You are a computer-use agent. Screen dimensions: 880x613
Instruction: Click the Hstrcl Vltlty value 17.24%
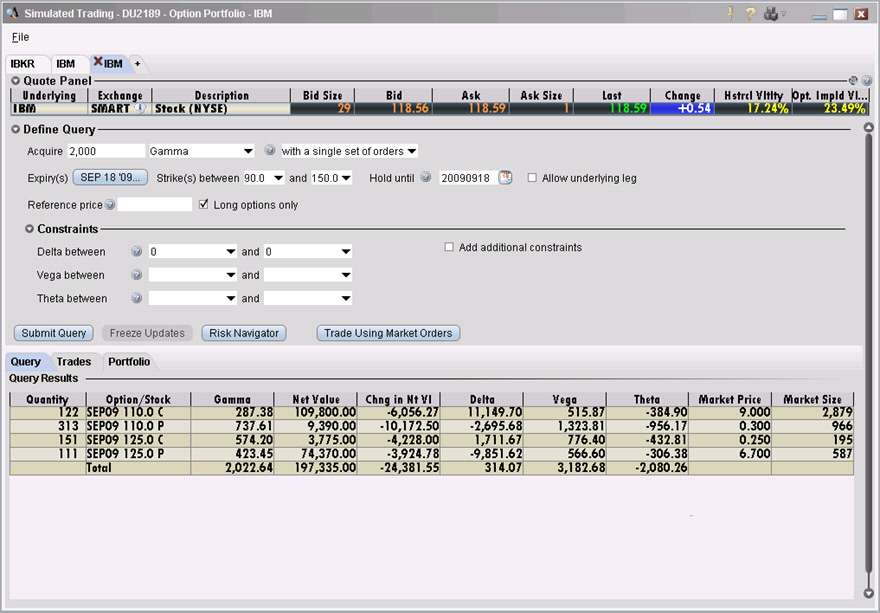click(768, 108)
